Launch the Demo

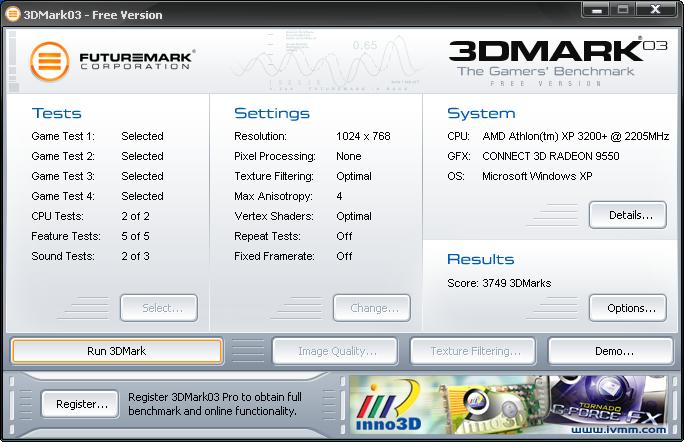(x=611, y=351)
